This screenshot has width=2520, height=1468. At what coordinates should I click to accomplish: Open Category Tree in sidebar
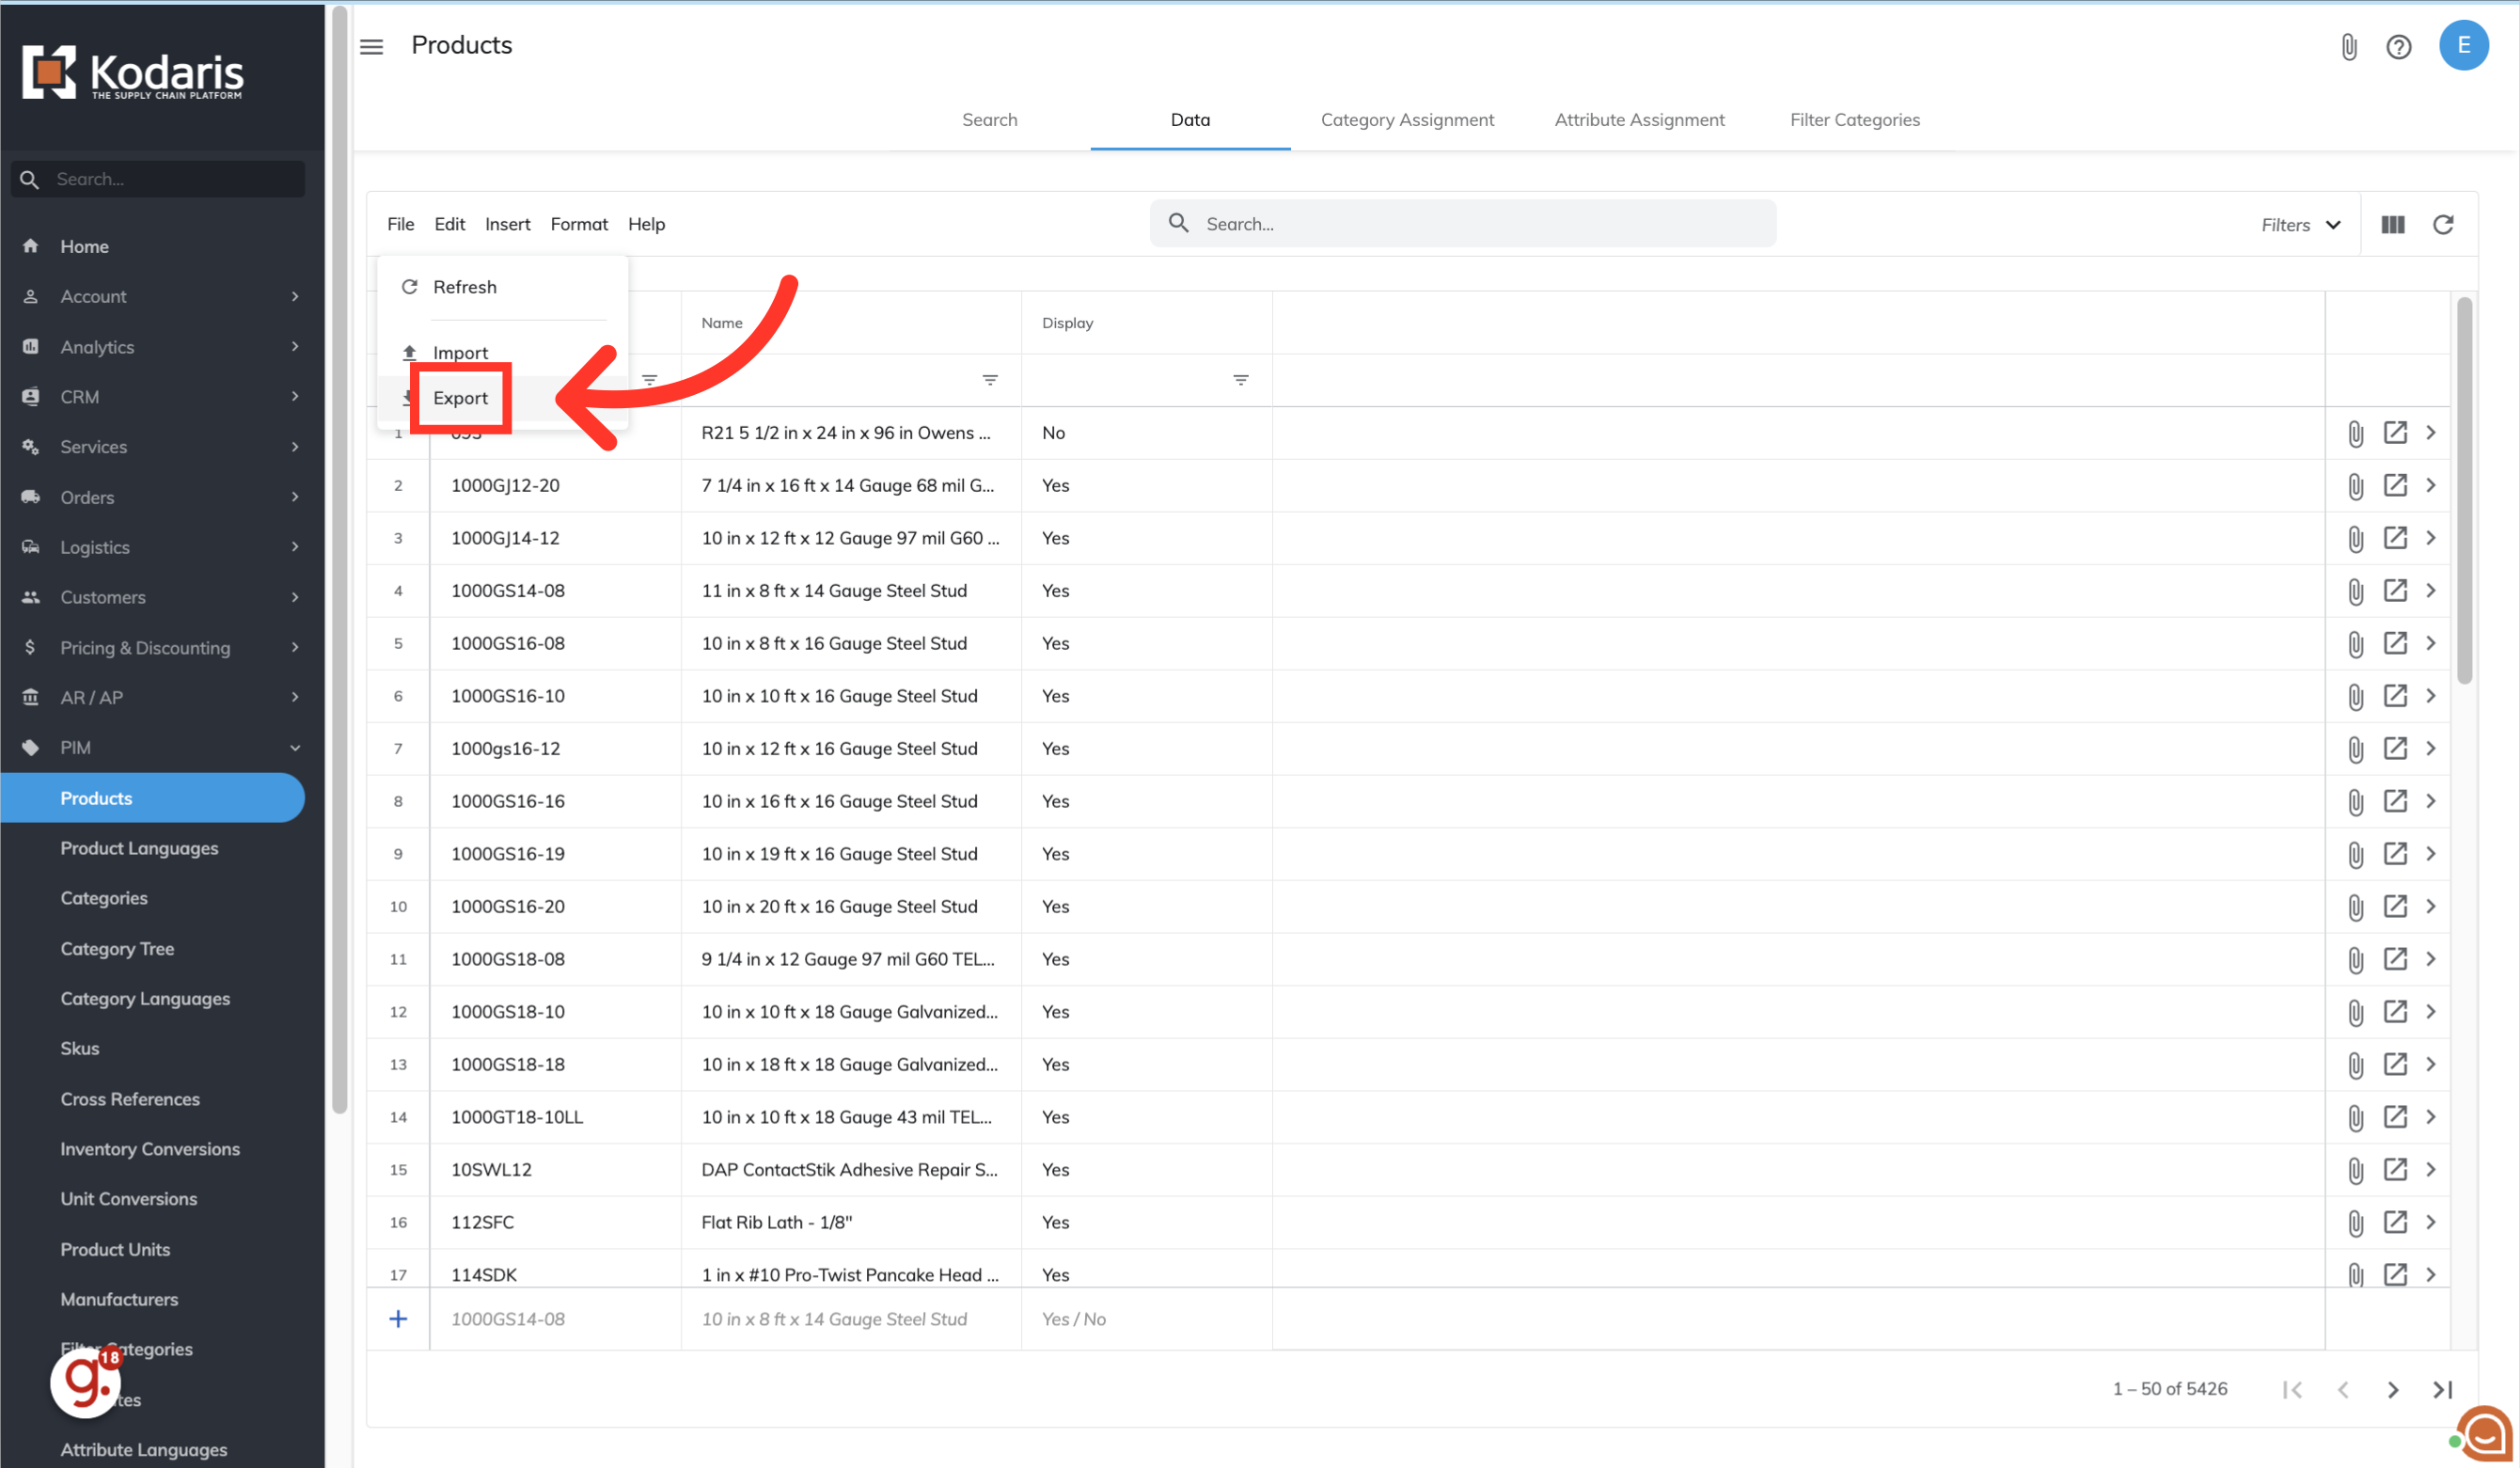click(117, 948)
